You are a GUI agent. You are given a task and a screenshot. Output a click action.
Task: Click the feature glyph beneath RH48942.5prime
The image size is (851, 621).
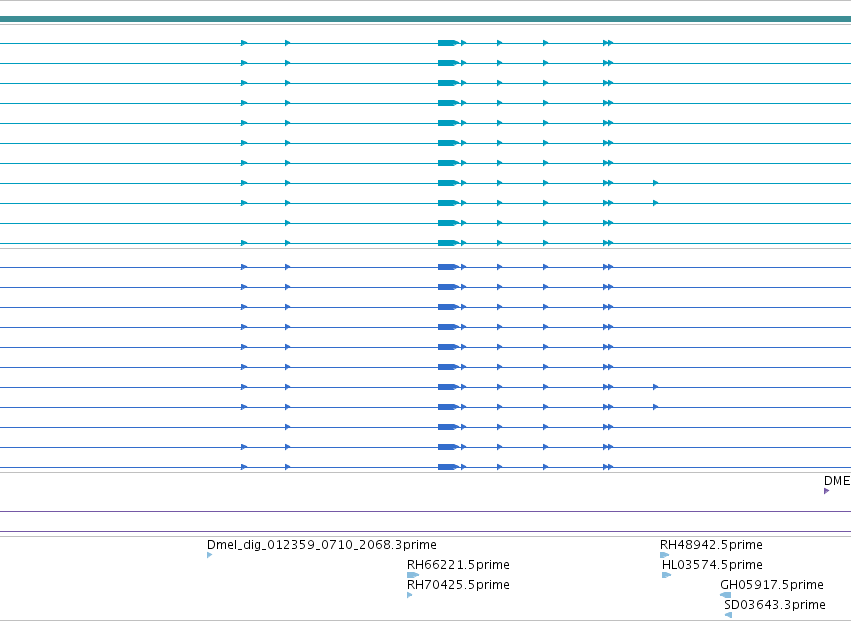coord(665,555)
